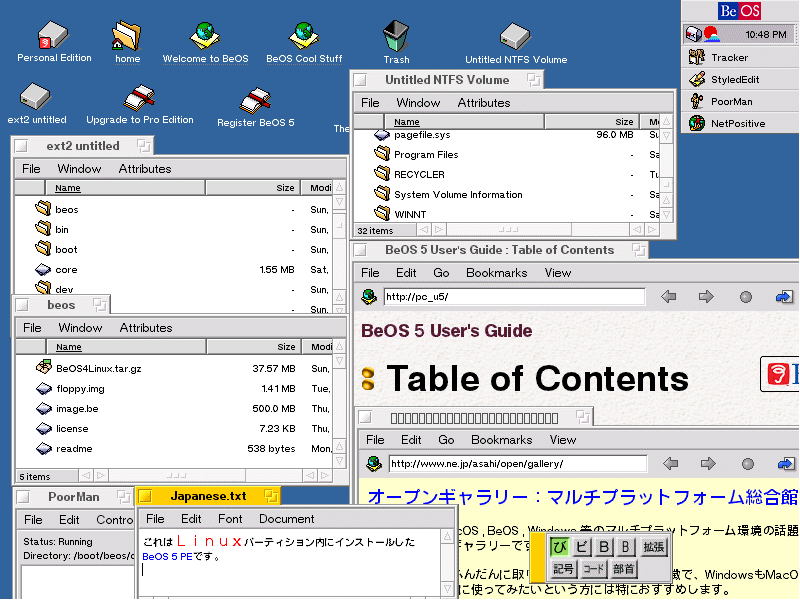Open the home folder icon
The height and width of the screenshot is (600, 800).
pyautogui.click(x=126, y=36)
